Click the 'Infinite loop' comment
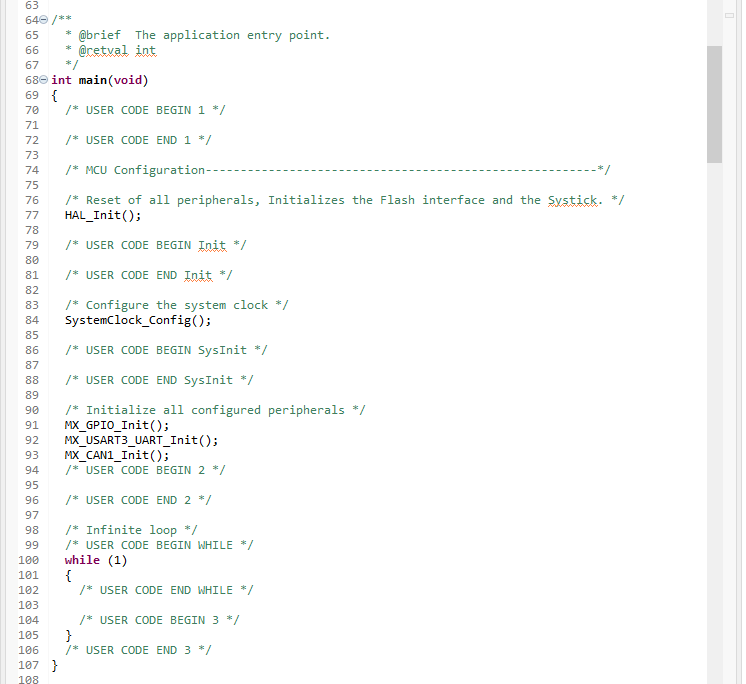Image resolution: width=746 pixels, height=684 pixels. (x=131, y=530)
